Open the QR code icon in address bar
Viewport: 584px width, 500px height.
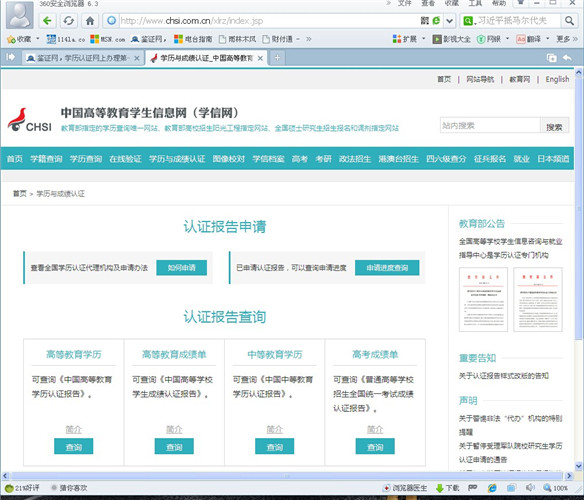pos(425,20)
